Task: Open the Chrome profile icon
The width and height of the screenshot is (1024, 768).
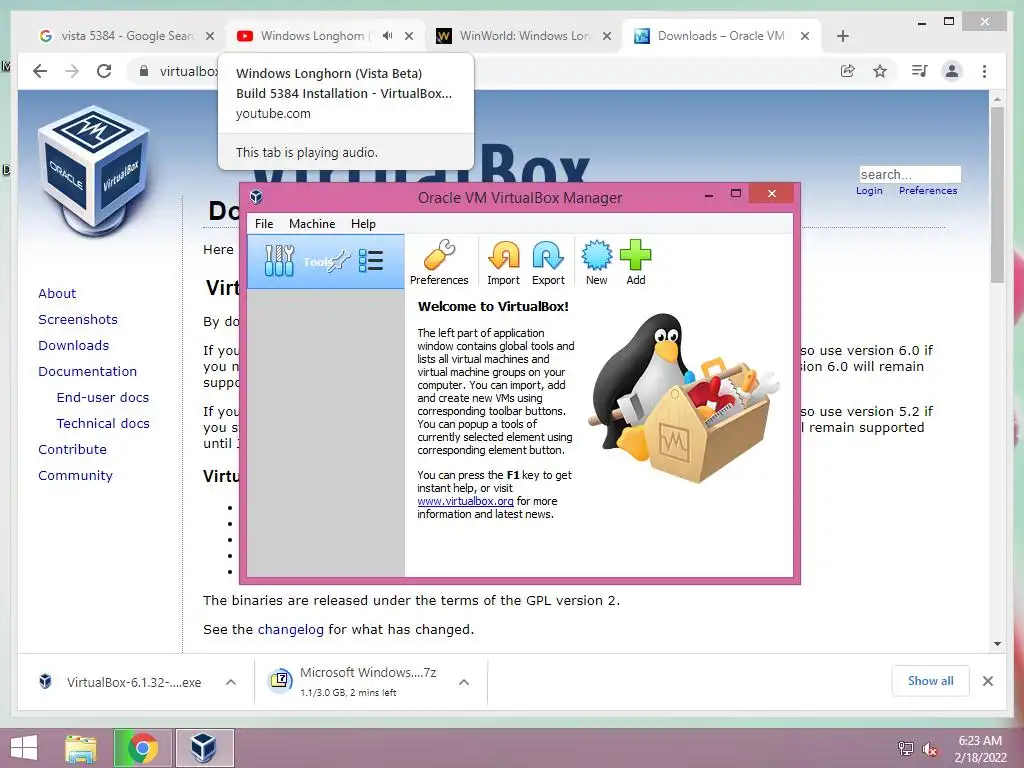Action: (952, 71)
